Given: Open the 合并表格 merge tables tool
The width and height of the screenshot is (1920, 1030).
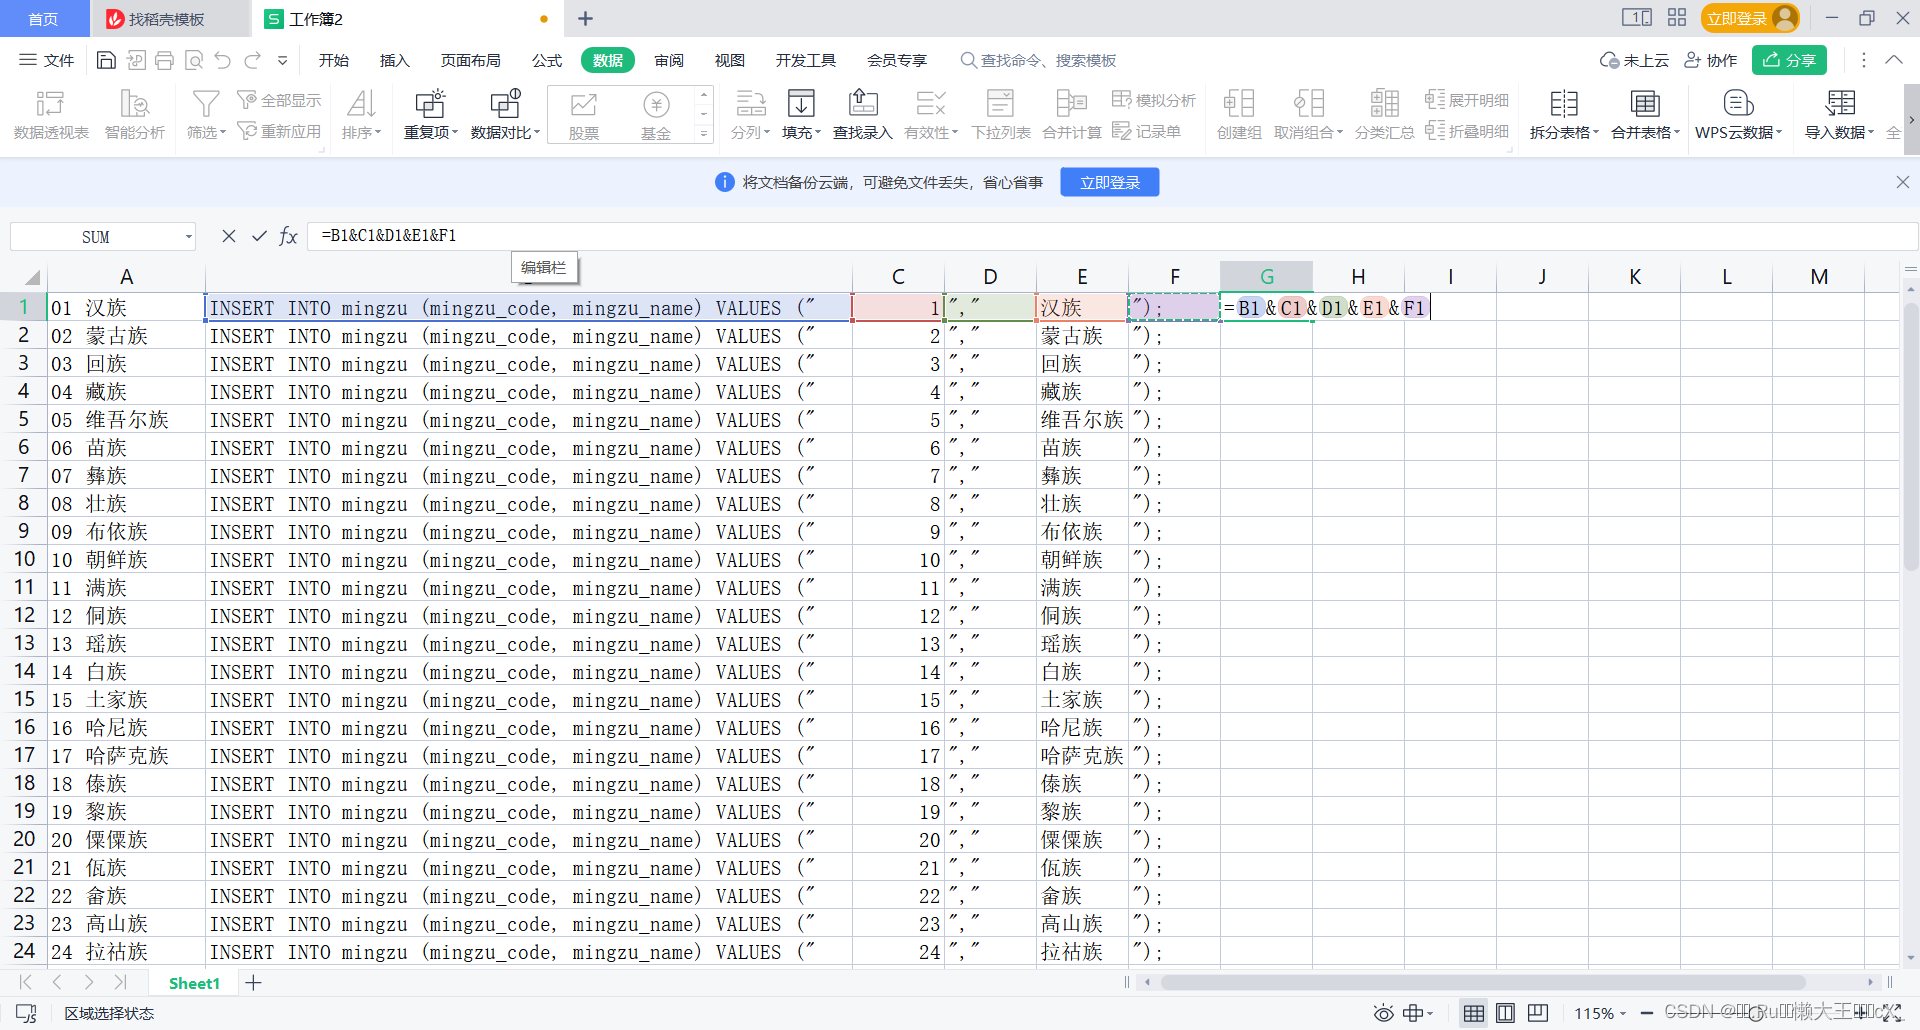Looking at the screenshot, I should pyautogui.click(x=1645, y=115).
